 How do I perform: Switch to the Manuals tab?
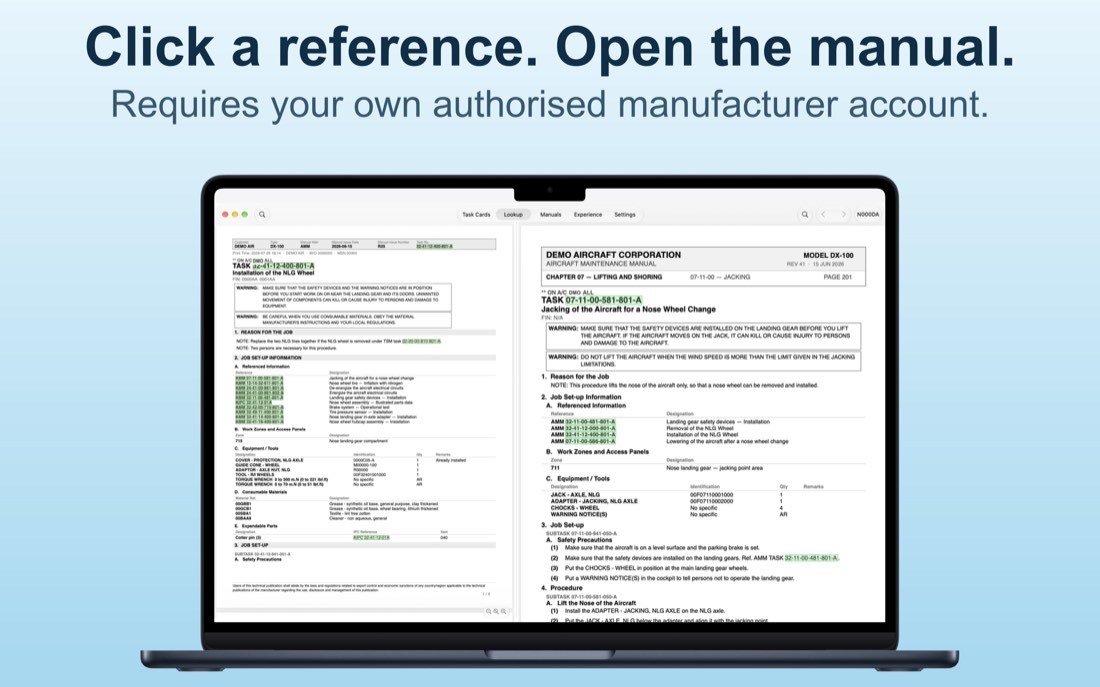coord(551,215)
